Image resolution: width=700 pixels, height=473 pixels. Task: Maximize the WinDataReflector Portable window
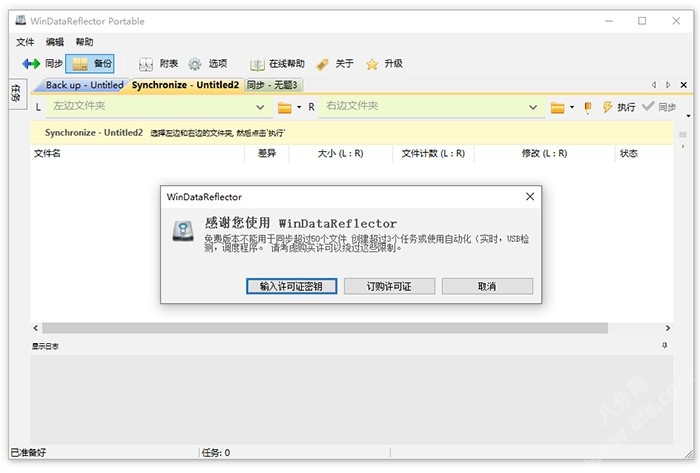[x=642, y=21]
